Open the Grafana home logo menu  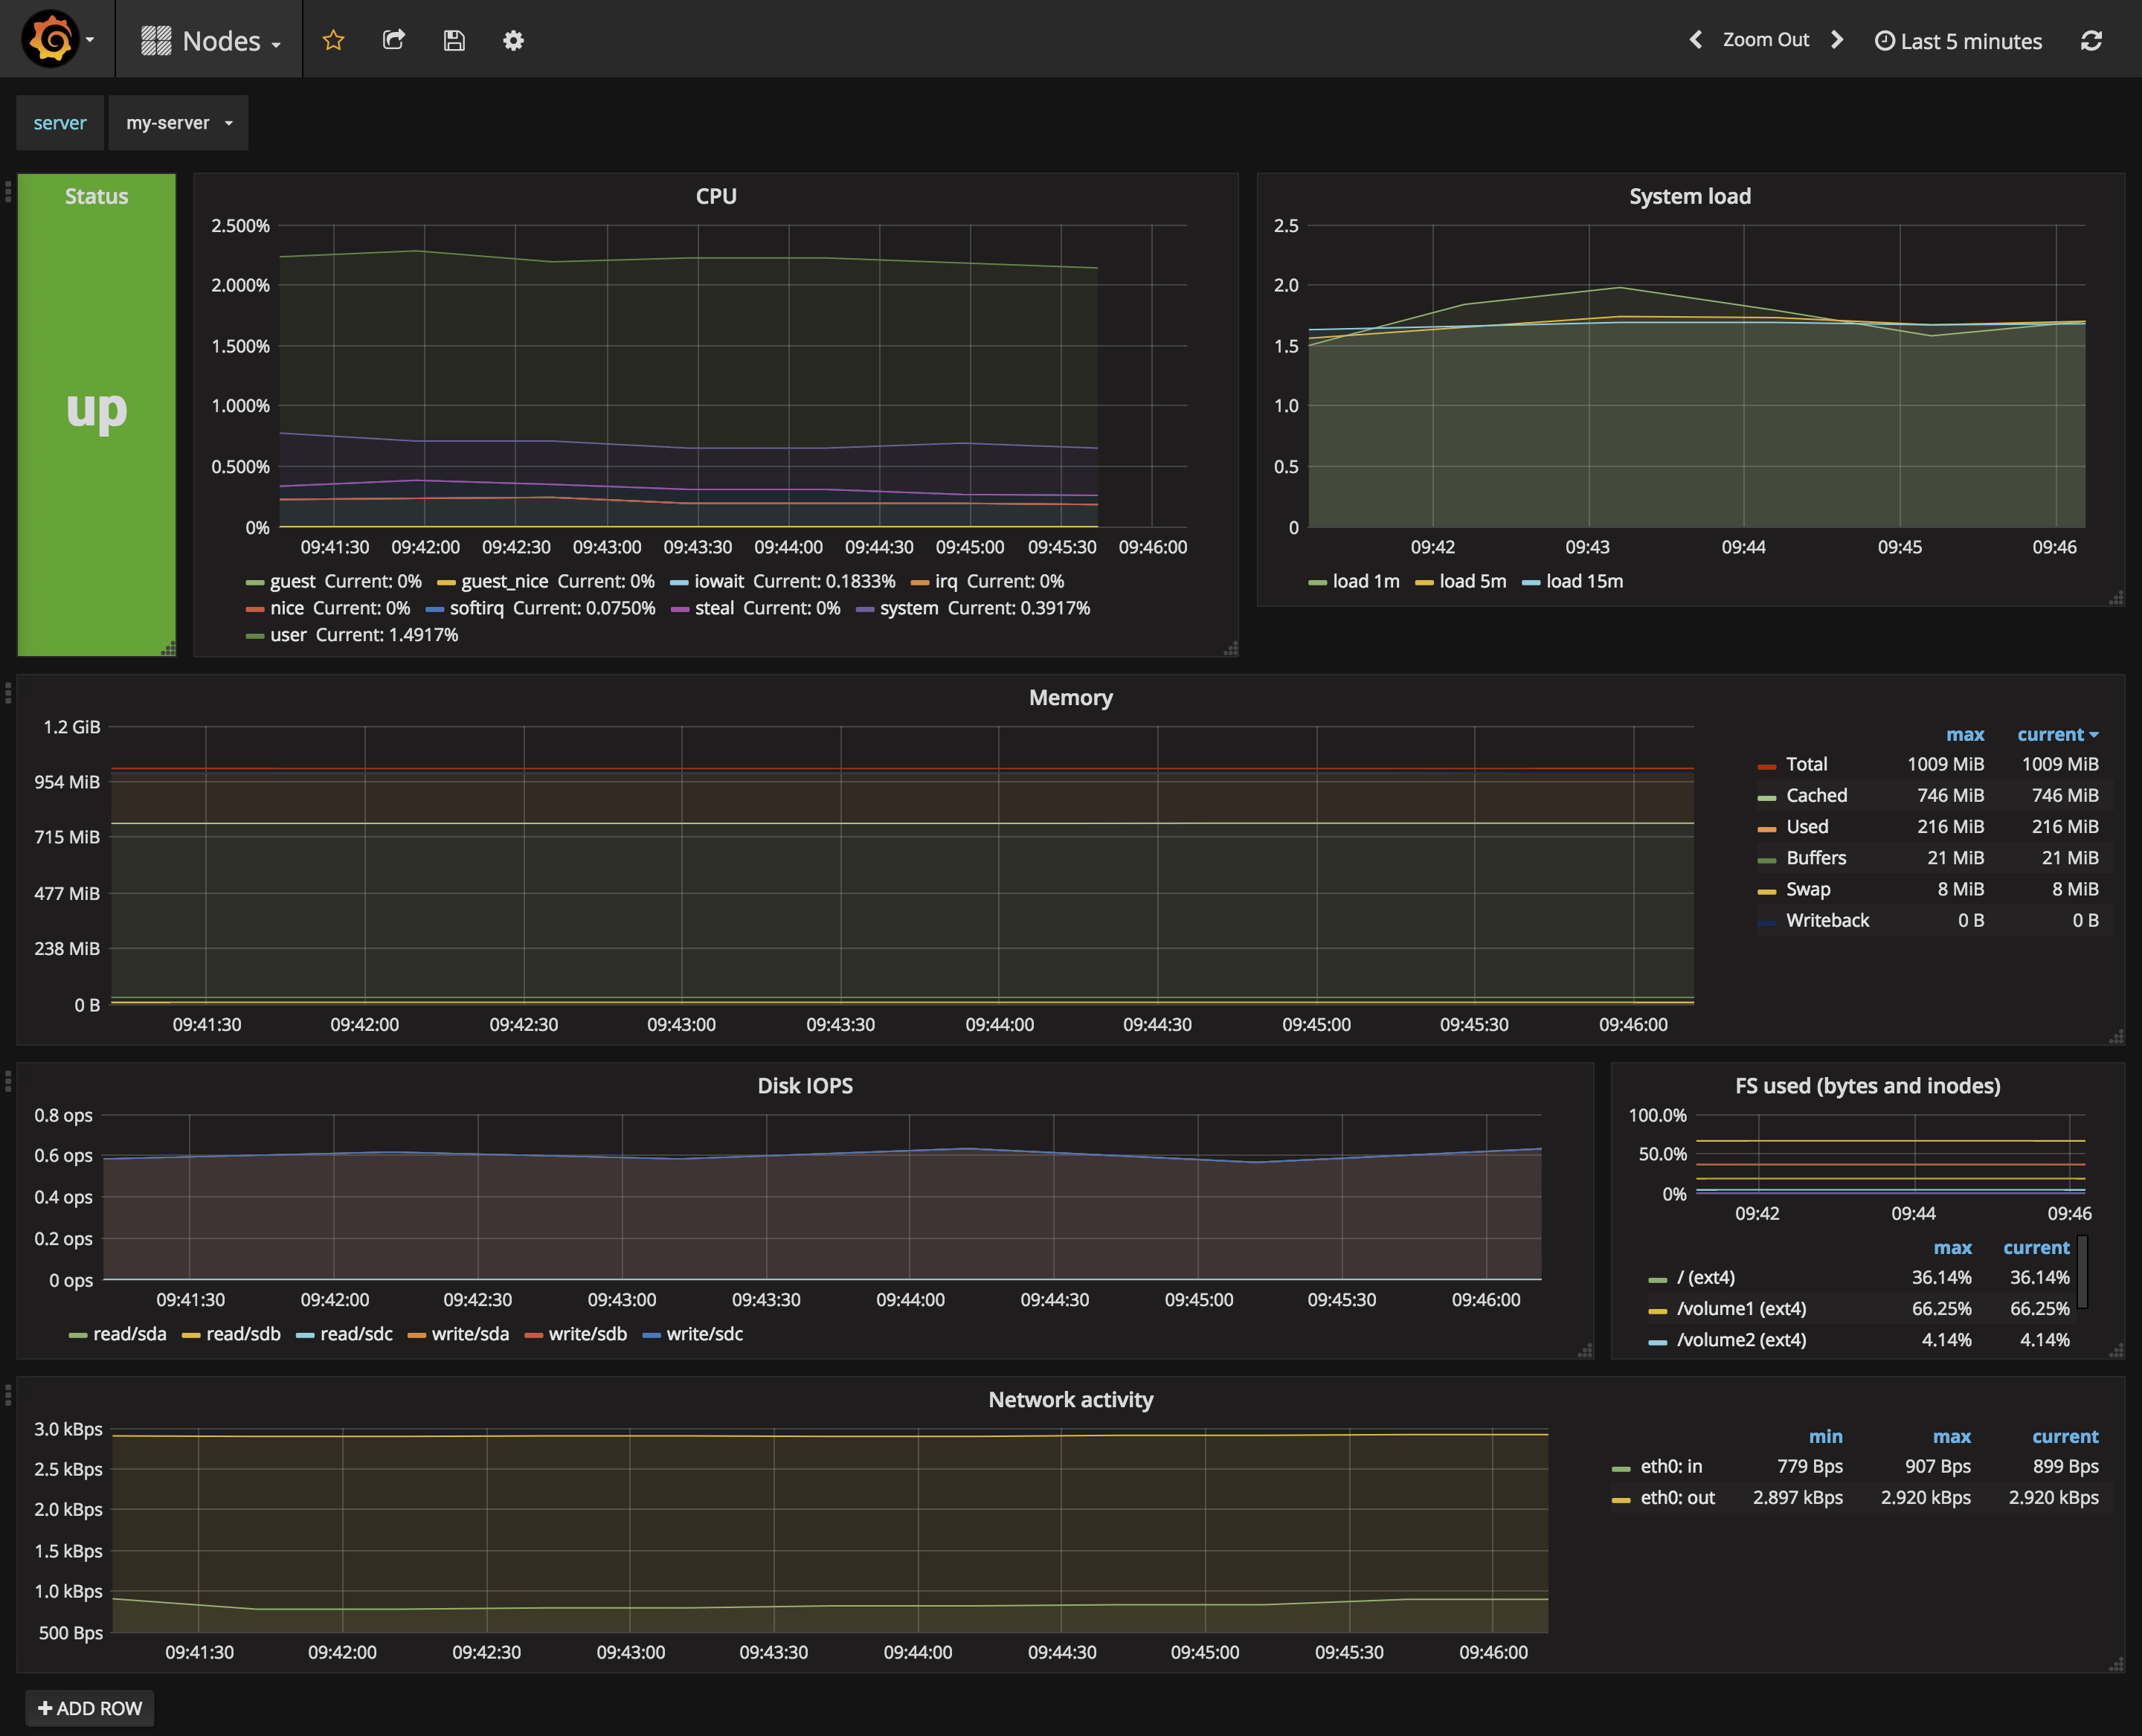click(52, 39)
